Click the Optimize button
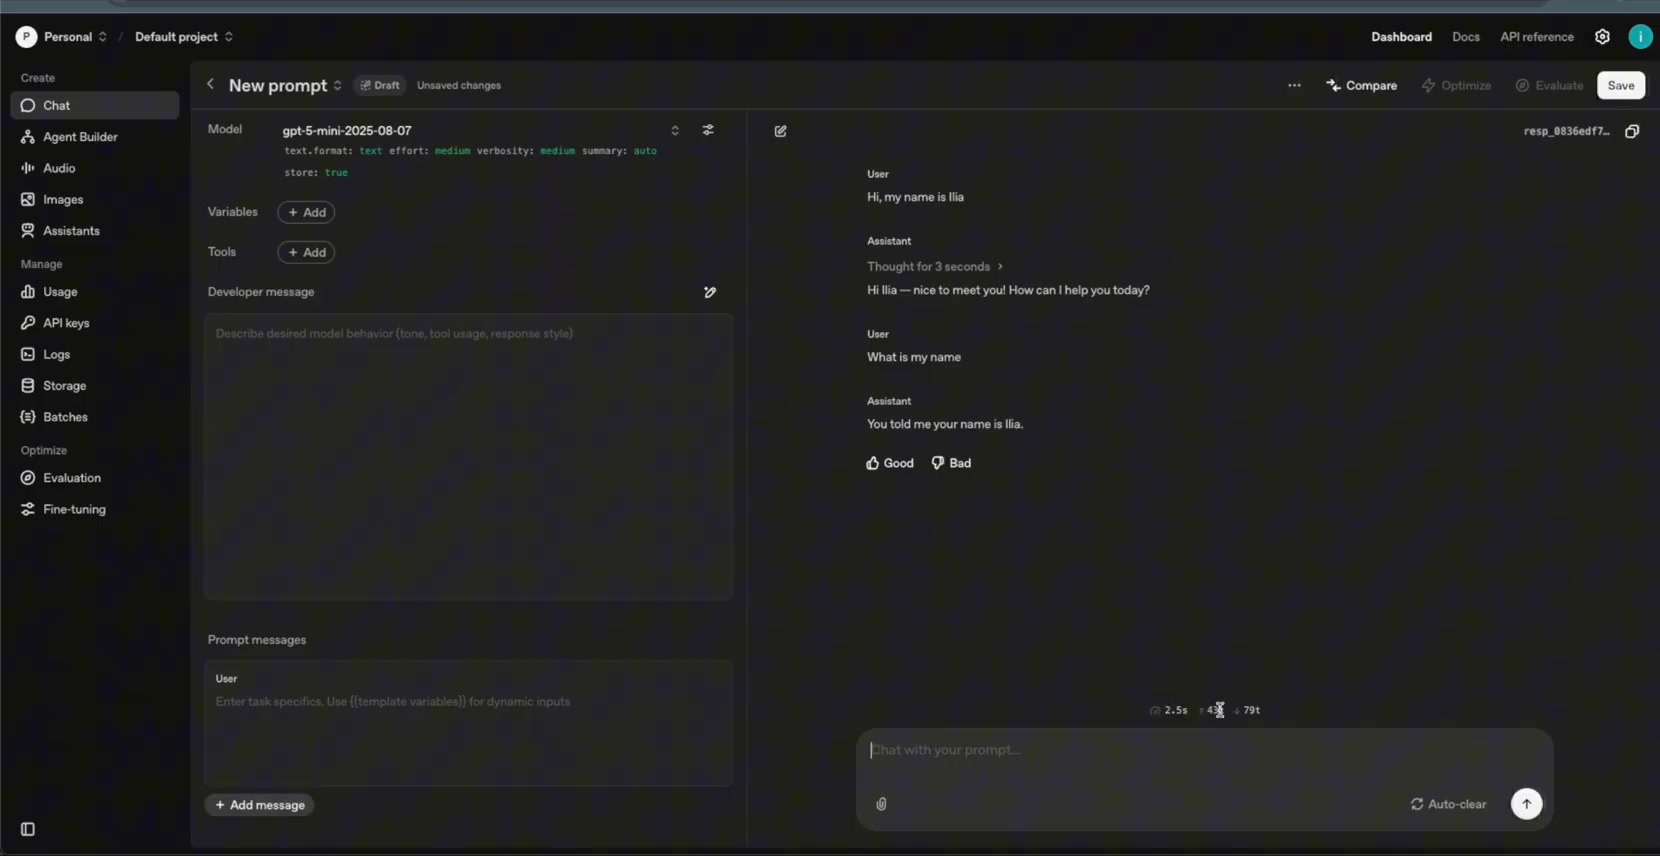 point(1456,86)
